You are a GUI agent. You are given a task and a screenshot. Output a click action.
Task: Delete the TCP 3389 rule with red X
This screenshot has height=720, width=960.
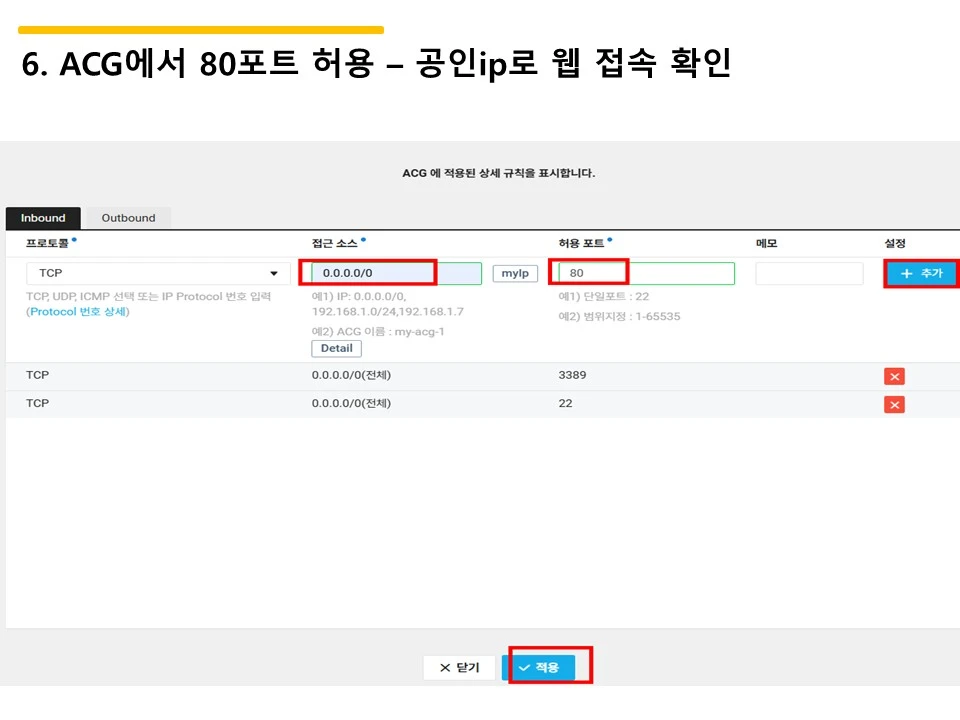coord(893,376)
